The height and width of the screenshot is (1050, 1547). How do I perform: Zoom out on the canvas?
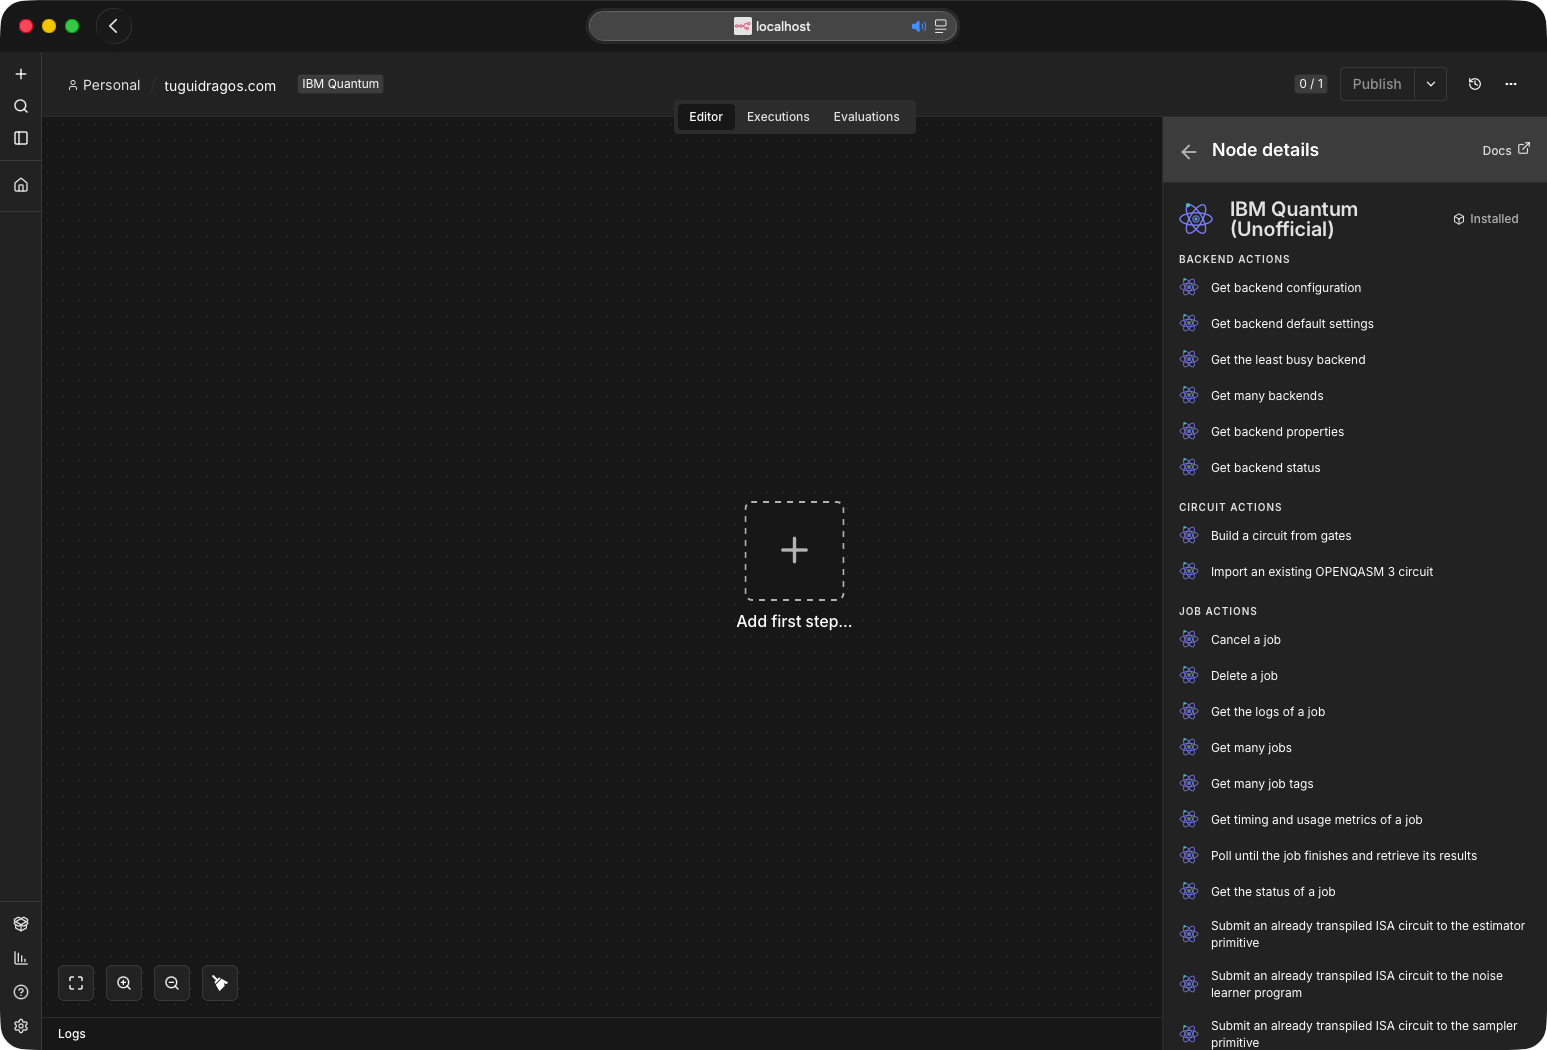(172, 983)
